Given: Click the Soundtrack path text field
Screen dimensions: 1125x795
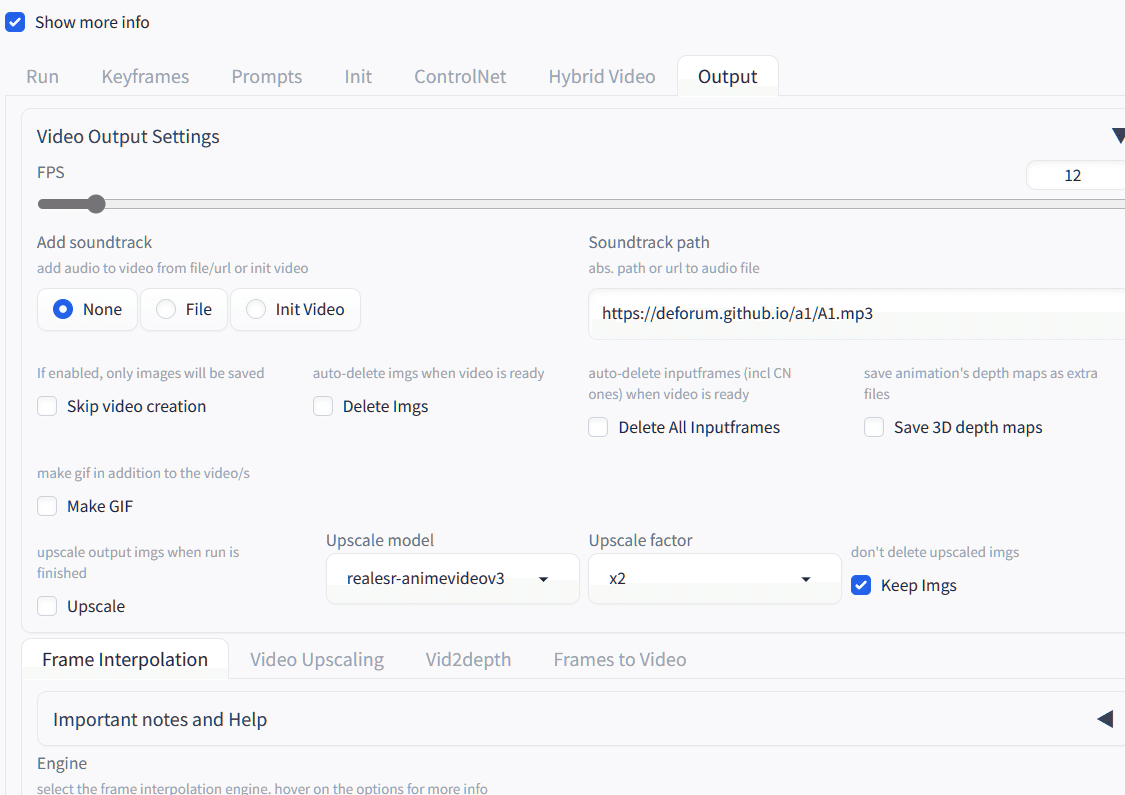Looking at the screenshot, I should pos(856,313).
